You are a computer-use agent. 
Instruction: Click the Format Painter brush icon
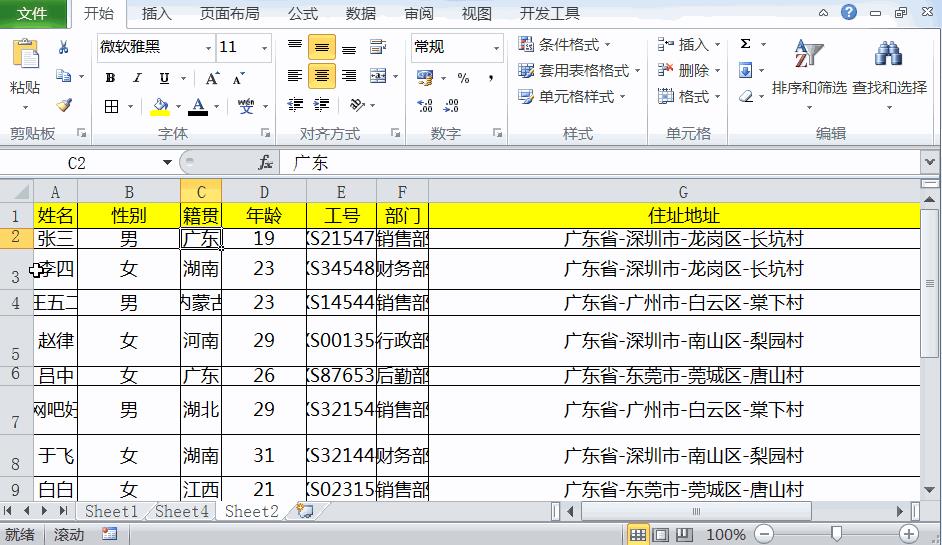[x=64, y=105]
